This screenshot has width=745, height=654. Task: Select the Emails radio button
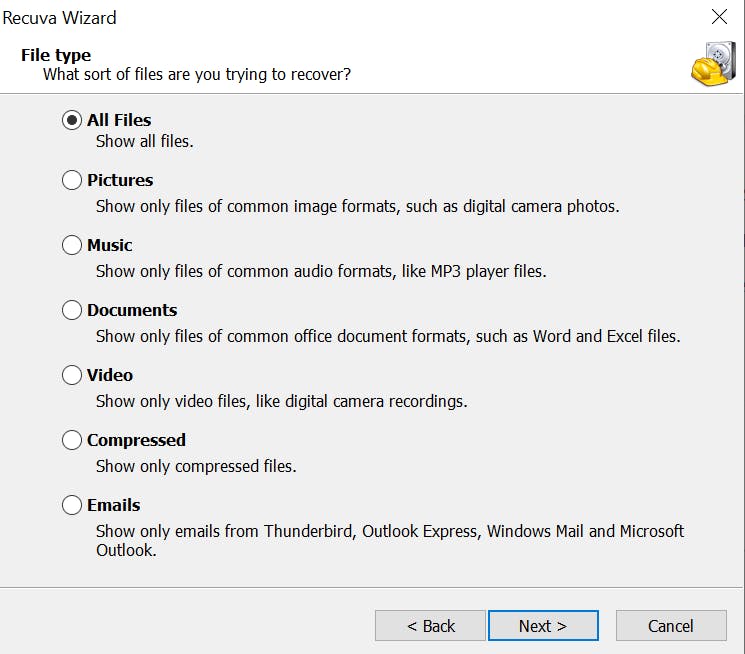pos(72,505)
